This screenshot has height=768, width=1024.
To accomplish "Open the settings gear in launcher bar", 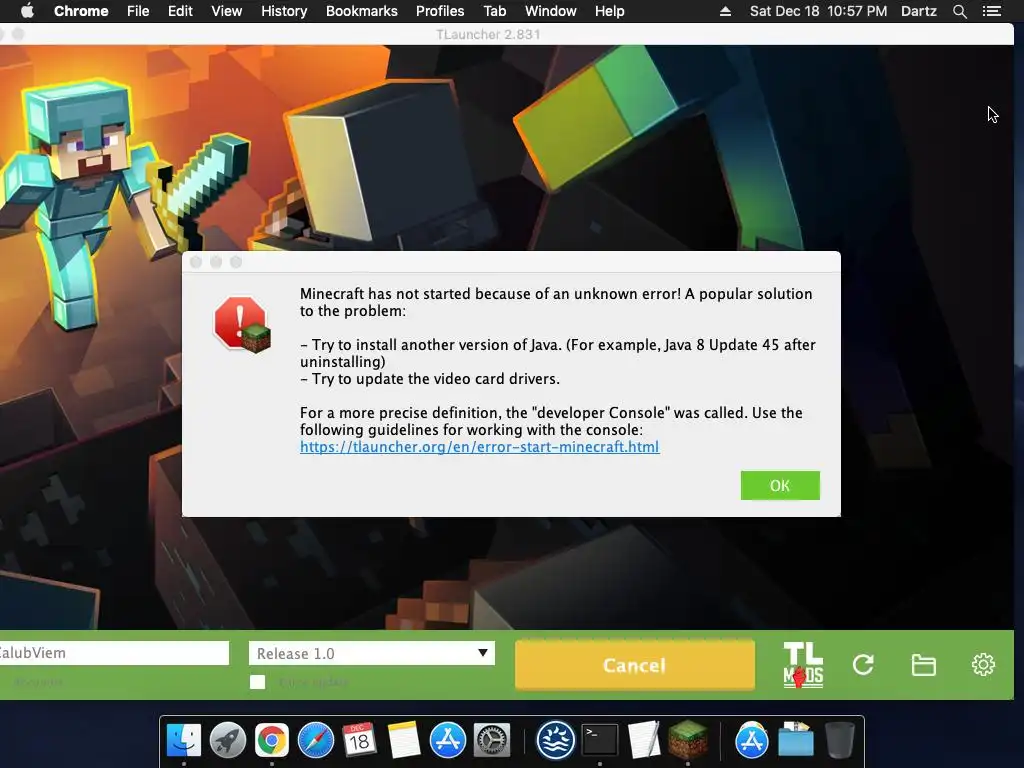I will 983,665.
